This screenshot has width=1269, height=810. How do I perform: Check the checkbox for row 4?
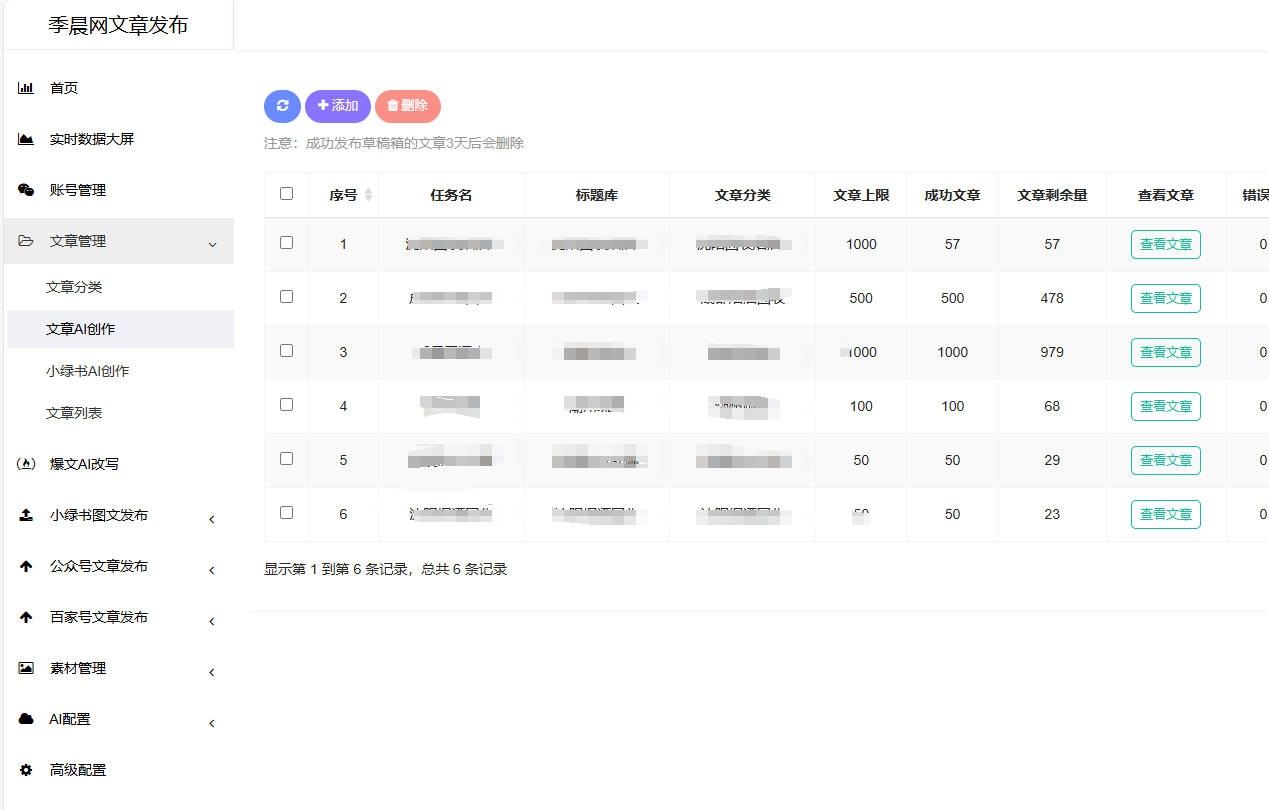(286, 406)
